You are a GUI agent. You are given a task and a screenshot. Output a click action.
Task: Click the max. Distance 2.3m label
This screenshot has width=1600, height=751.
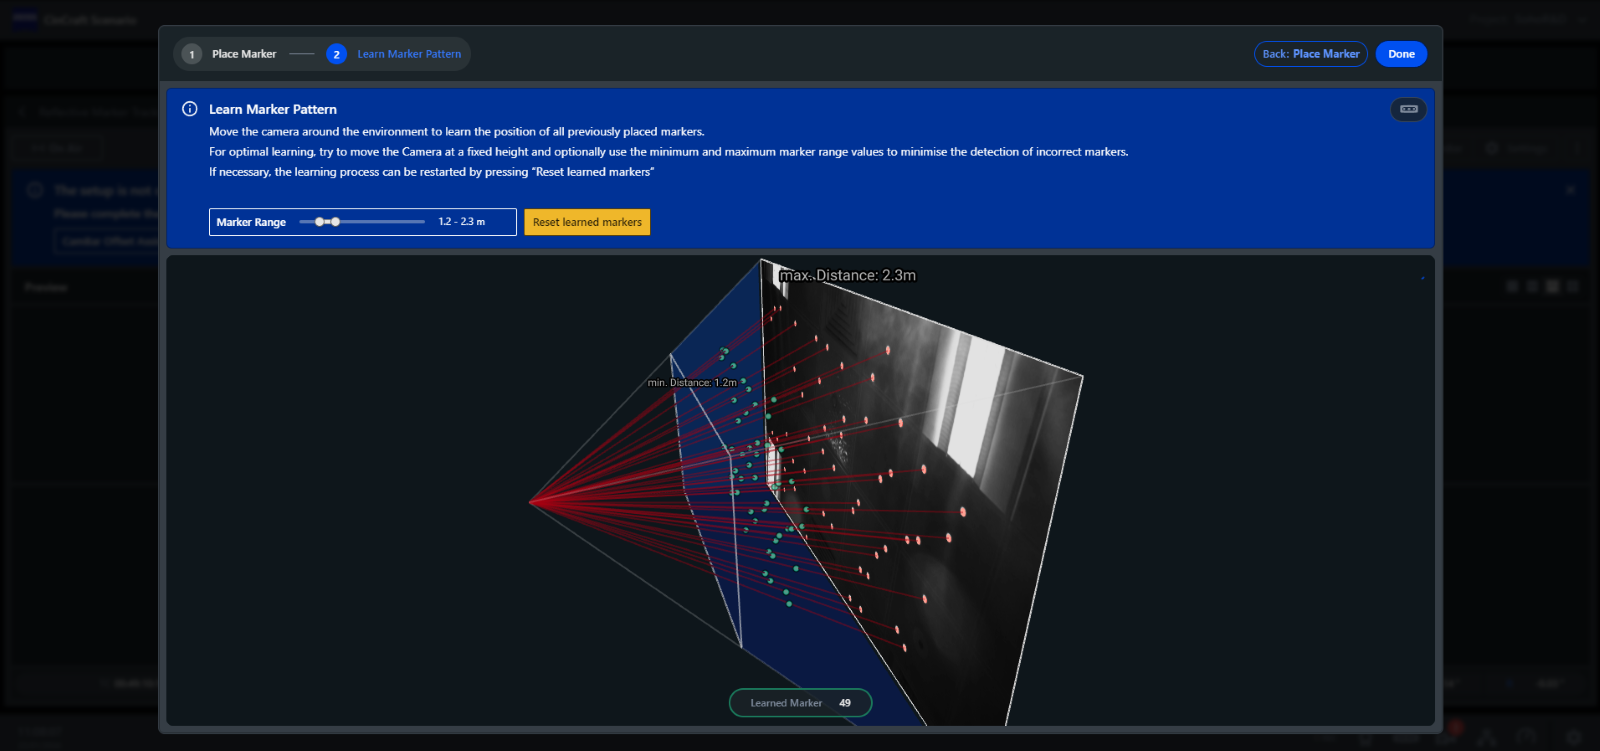(848, 275)
